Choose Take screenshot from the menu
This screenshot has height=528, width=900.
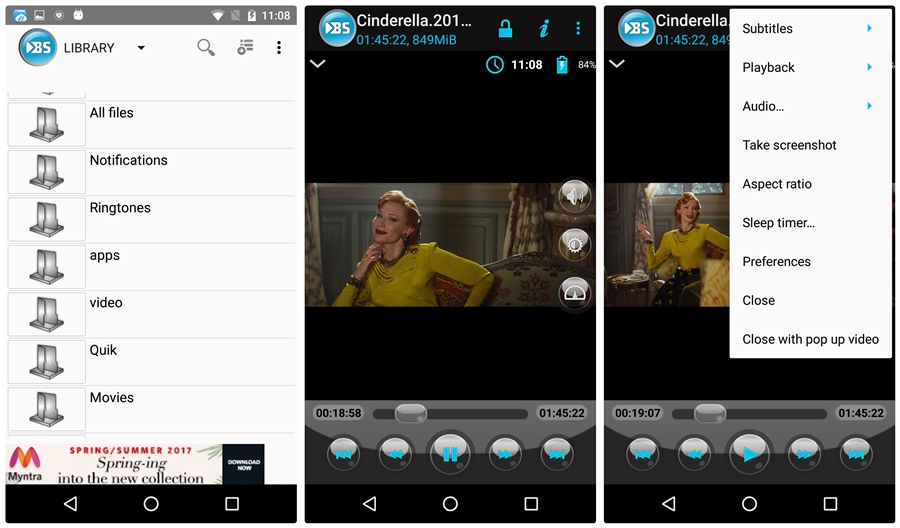click(810, 145)
